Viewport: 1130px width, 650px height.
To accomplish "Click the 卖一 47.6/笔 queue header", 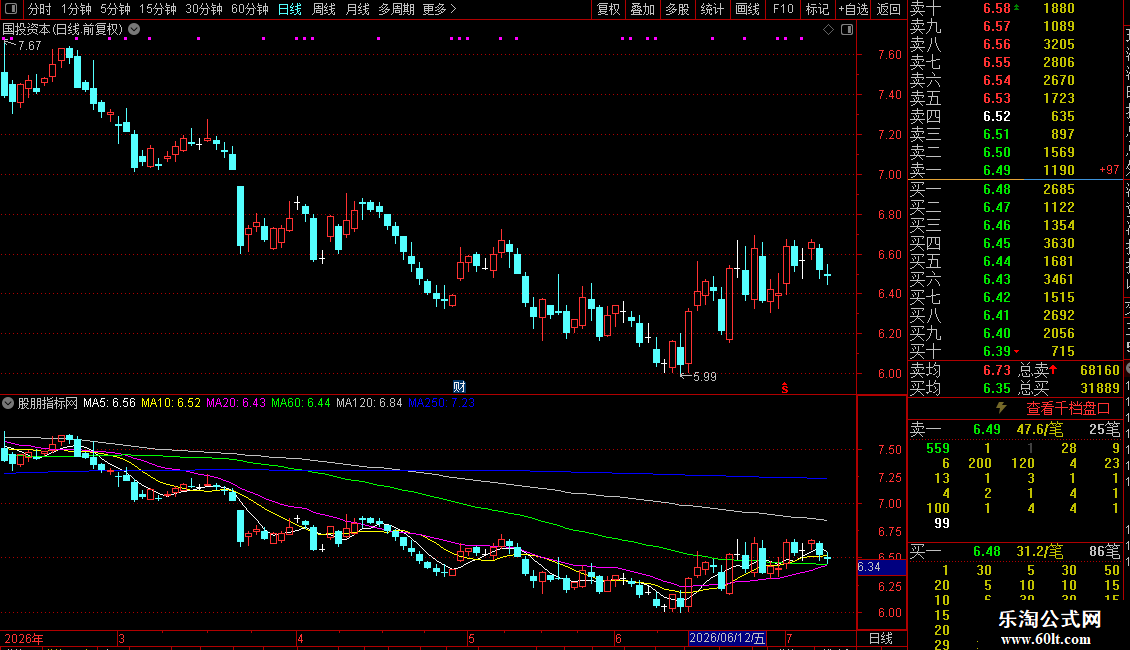I will [1015, 429].
